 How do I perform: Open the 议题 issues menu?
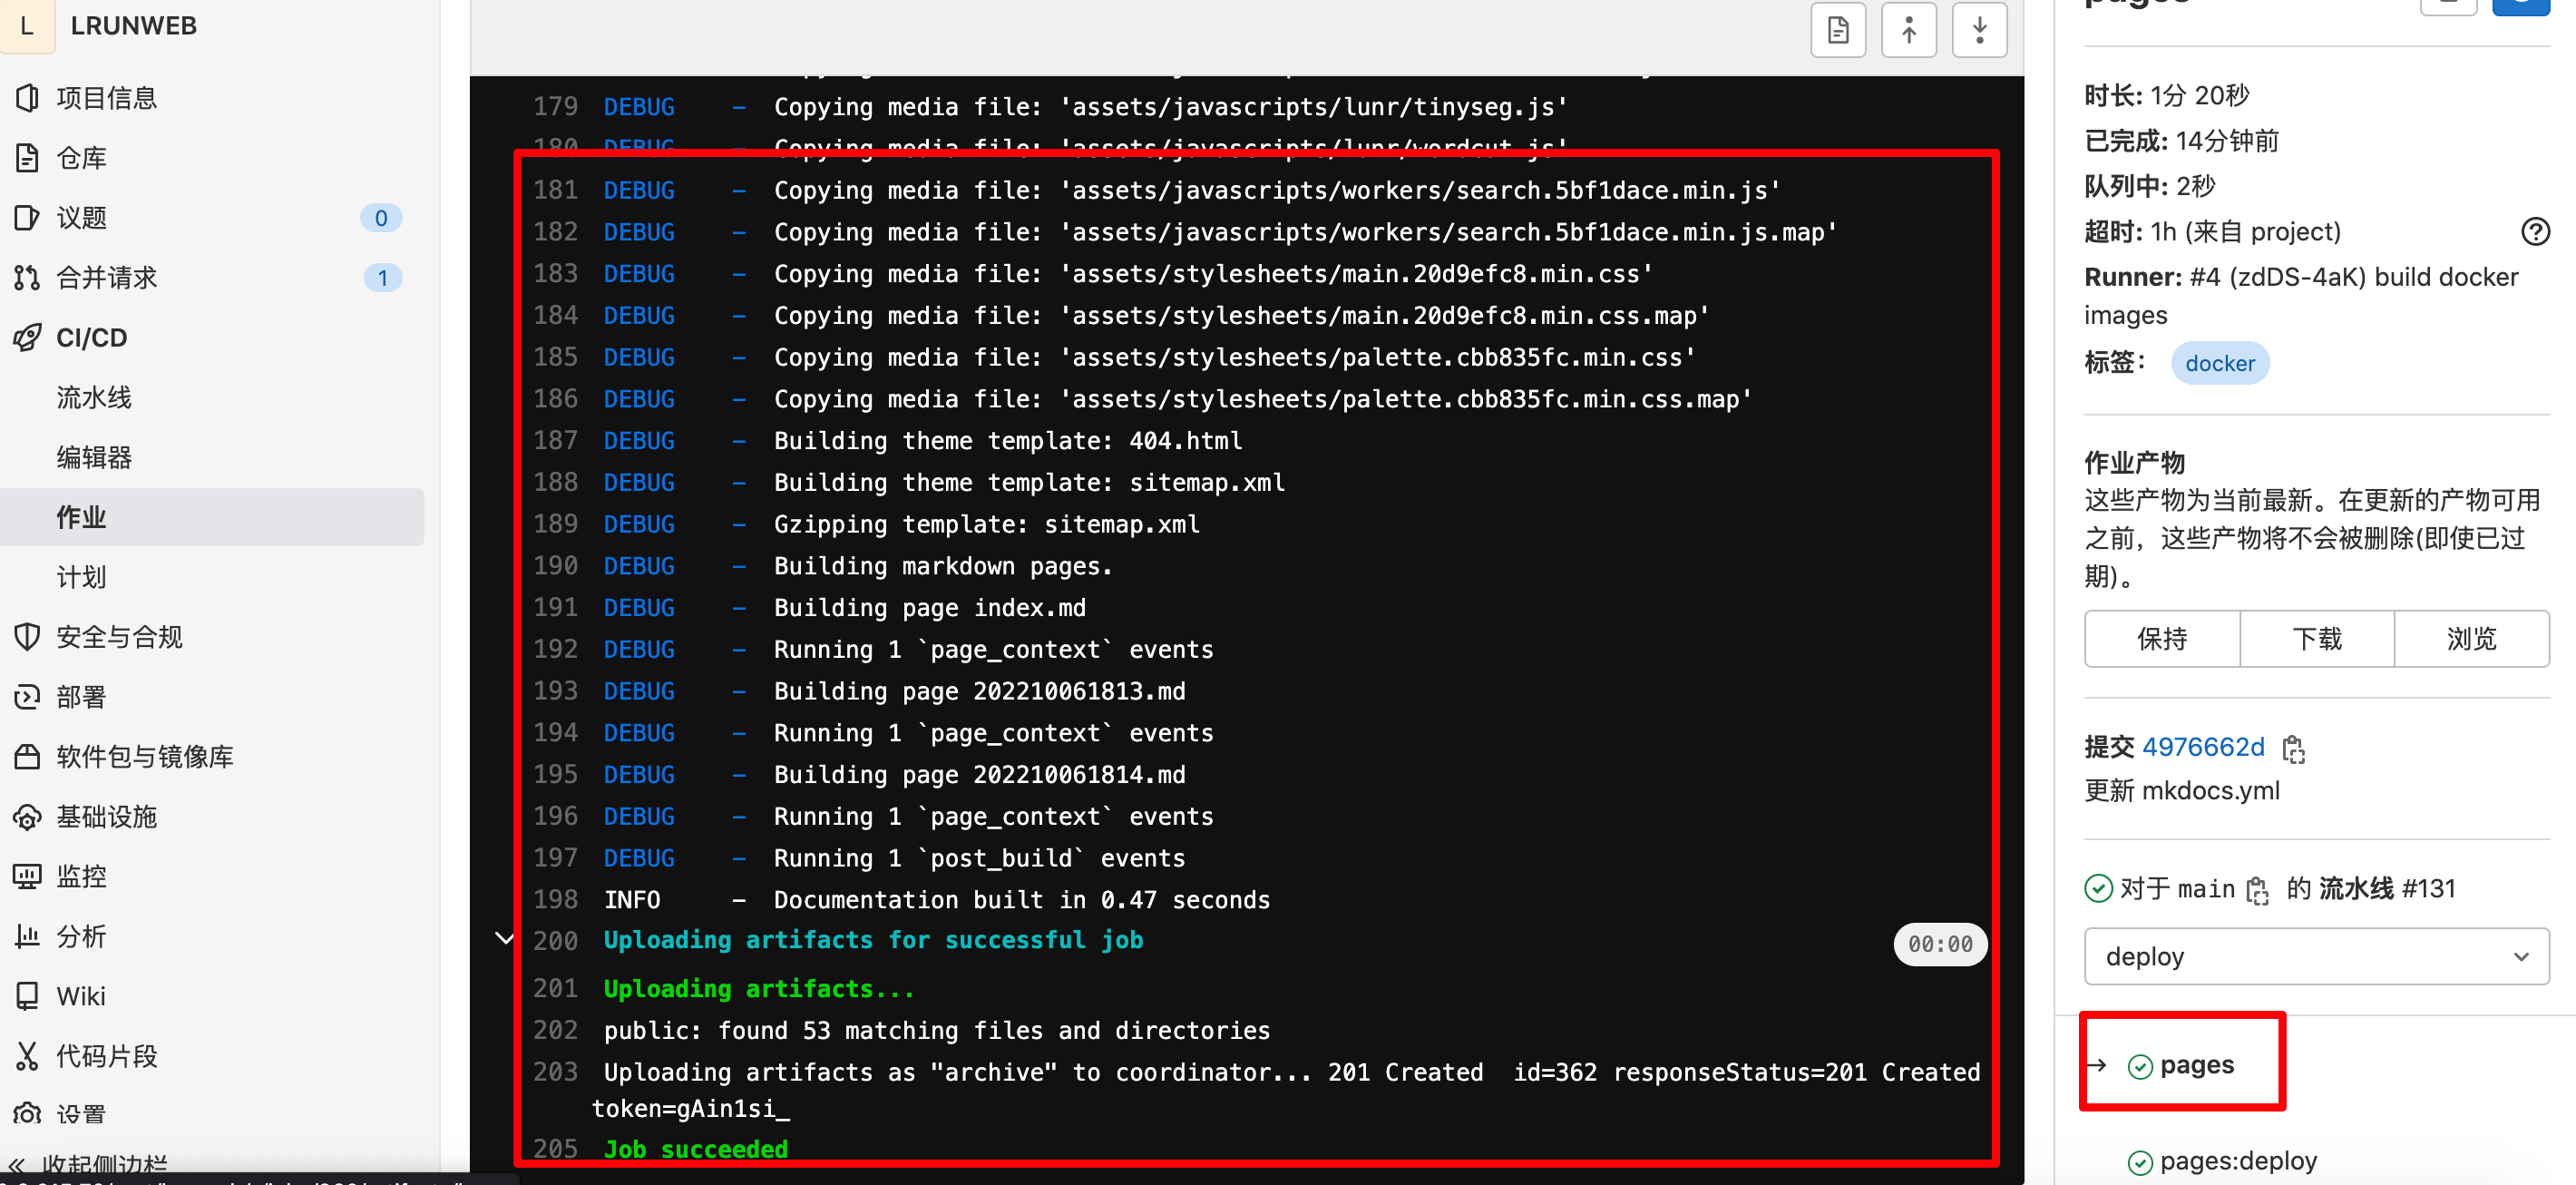(x=81, y=218)
